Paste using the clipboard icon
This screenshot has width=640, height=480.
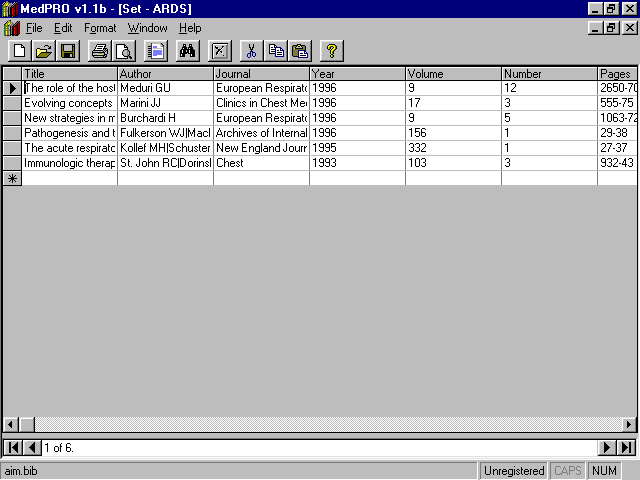click(299, 50)
